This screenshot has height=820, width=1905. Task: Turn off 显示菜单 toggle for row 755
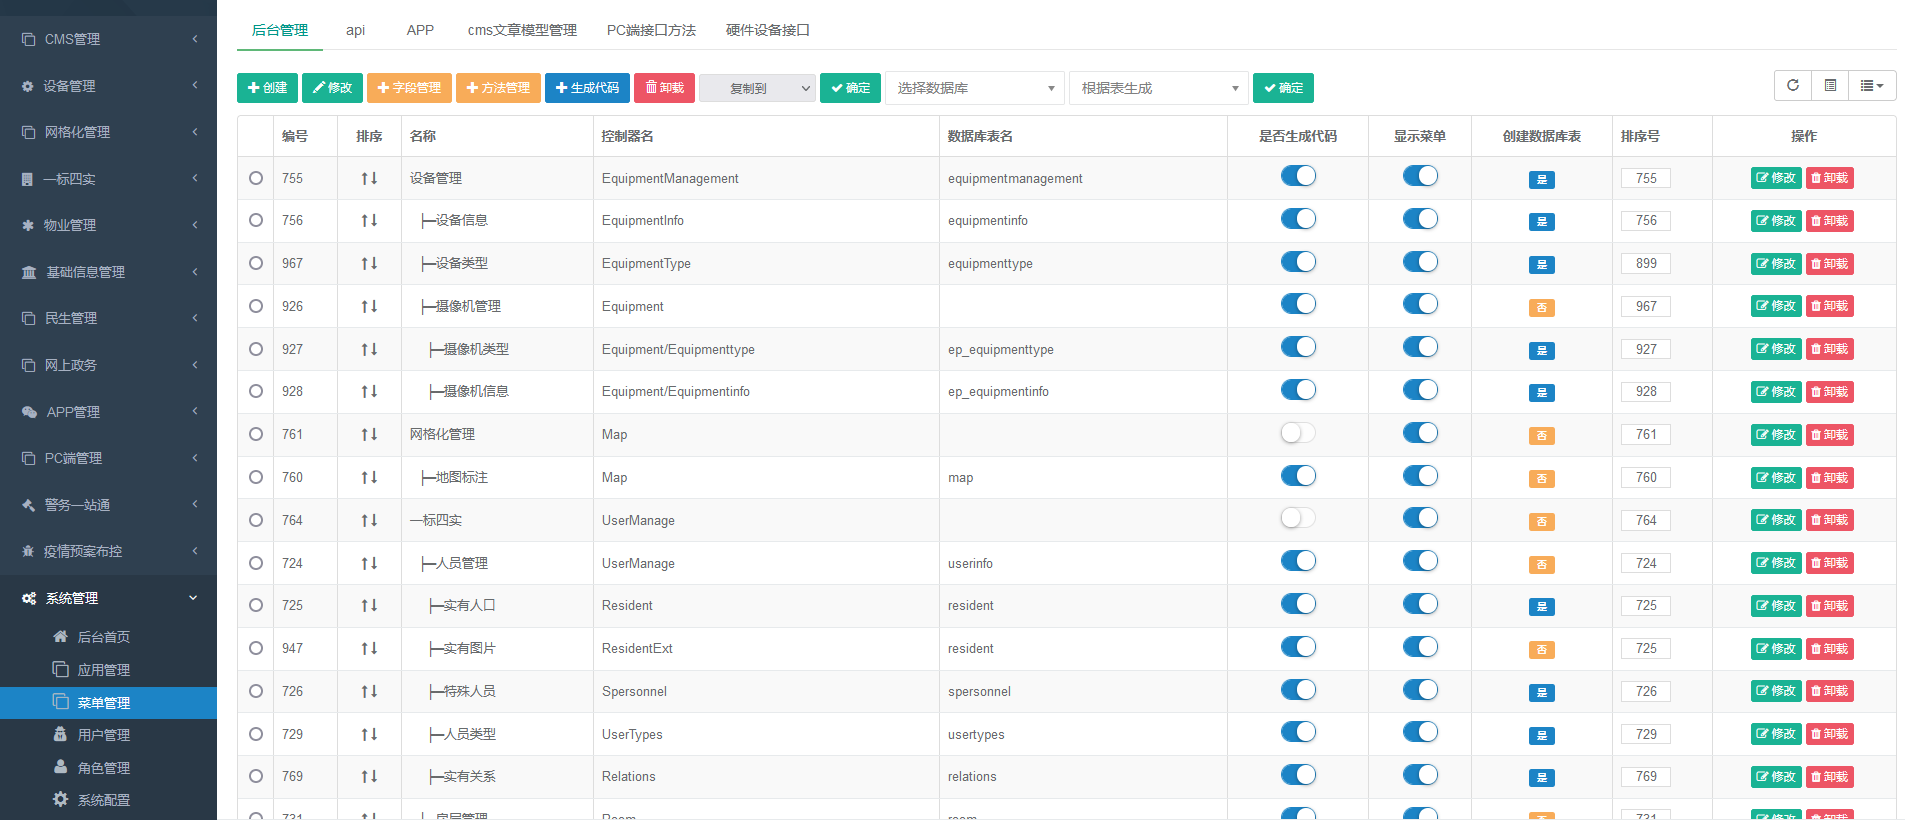point(1420,177)
